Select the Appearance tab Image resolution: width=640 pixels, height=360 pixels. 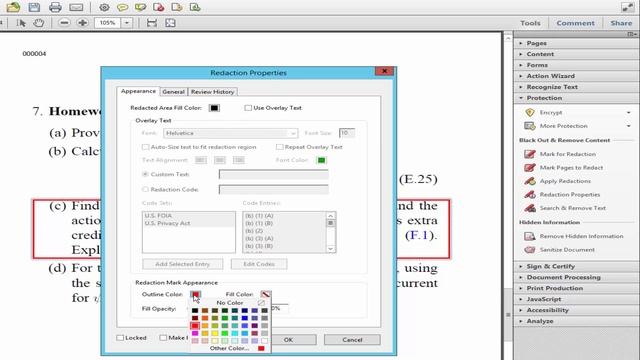click(x=138, y=91)
